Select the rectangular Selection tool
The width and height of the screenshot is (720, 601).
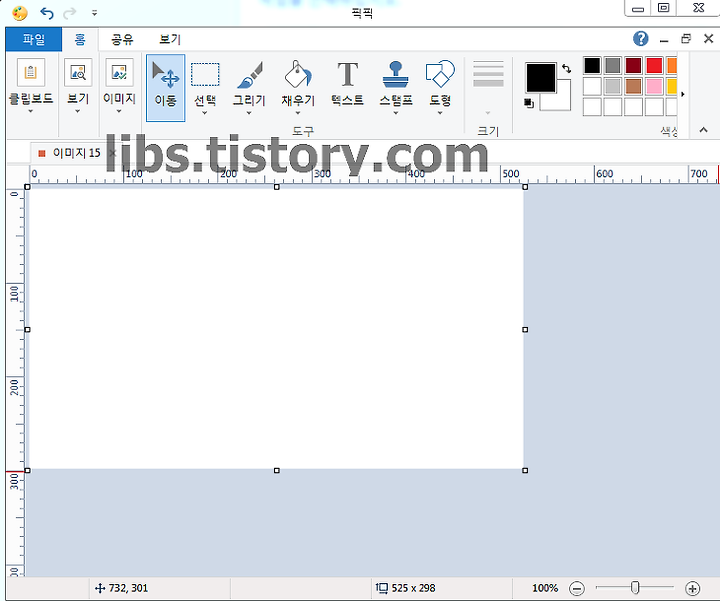(x=205, y=75)
